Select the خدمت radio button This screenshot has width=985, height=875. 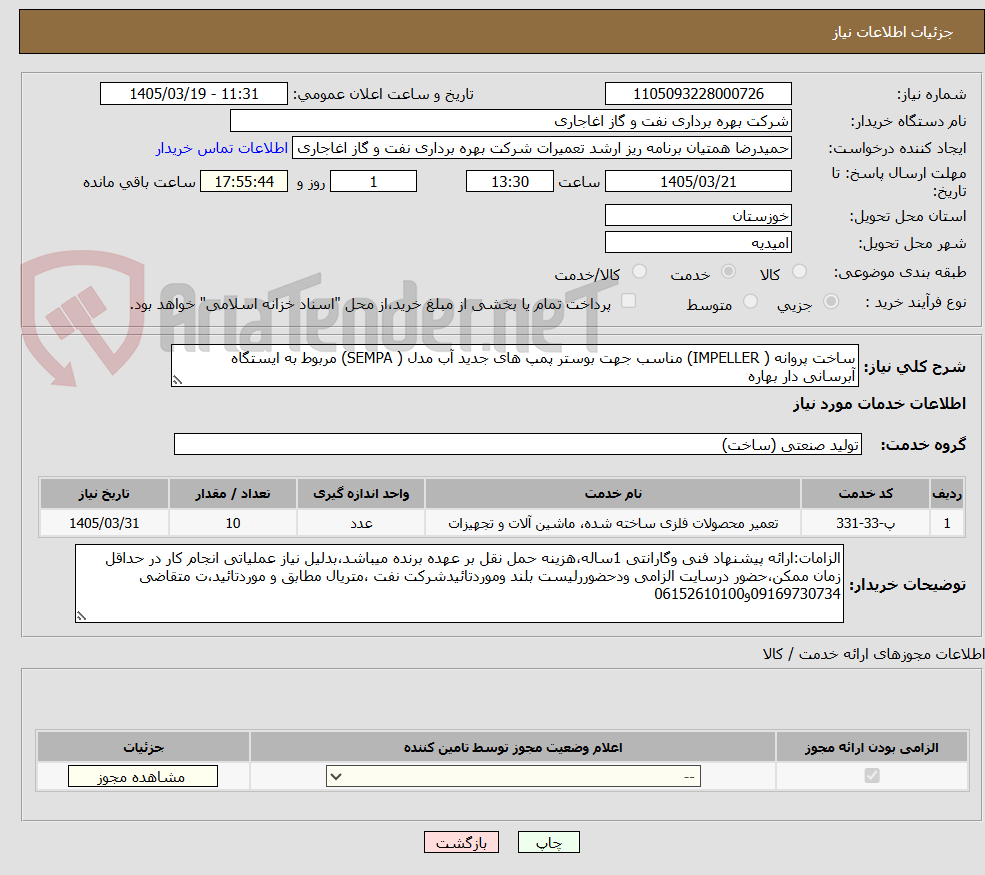pos(728,271)
